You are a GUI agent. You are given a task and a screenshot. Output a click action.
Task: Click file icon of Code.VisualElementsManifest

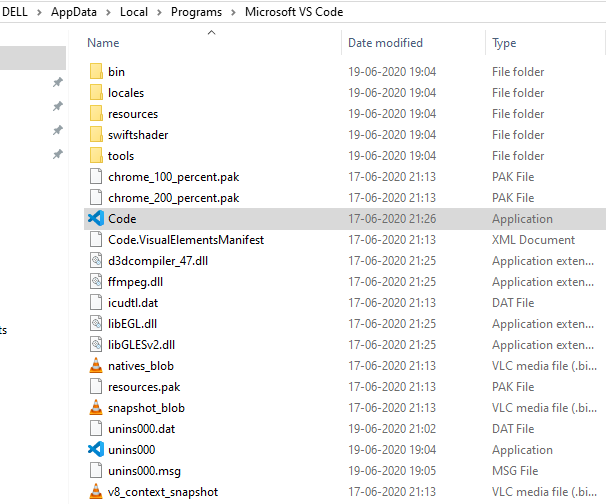click(x=96, y=240)
